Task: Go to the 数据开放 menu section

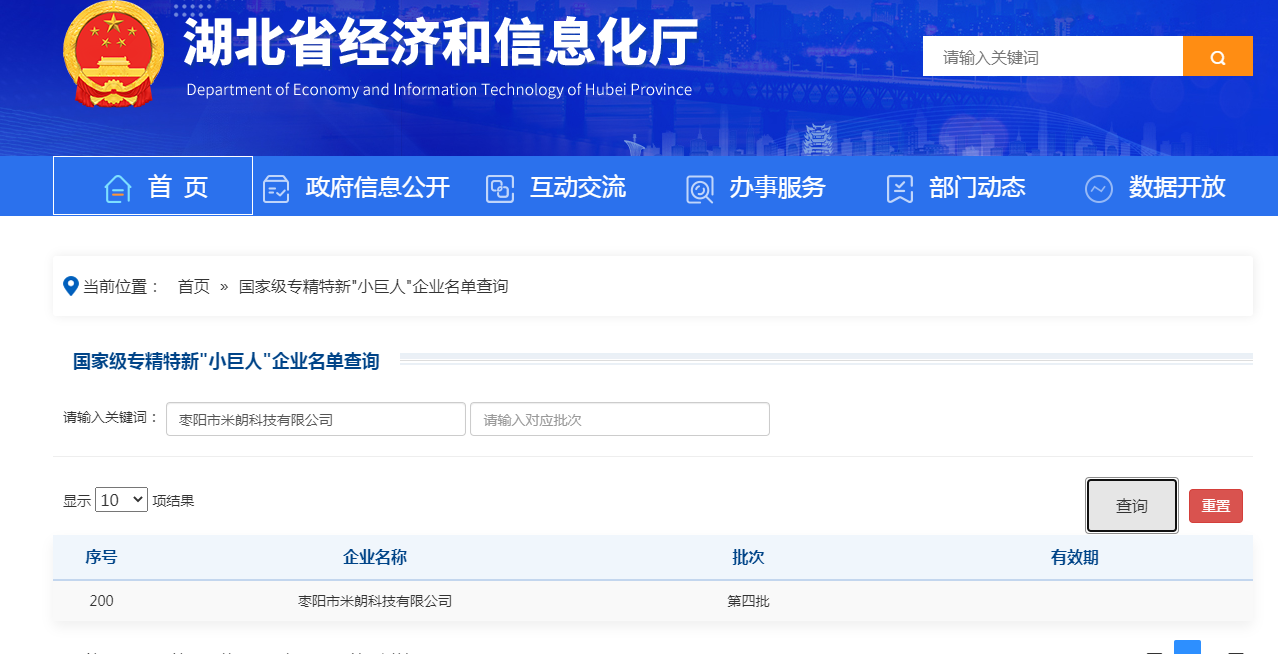Action: pyautogui.click(x=1176, y=187)
